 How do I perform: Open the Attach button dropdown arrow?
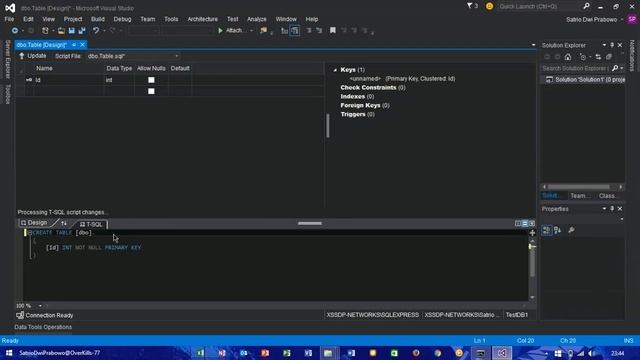point(251,31)
